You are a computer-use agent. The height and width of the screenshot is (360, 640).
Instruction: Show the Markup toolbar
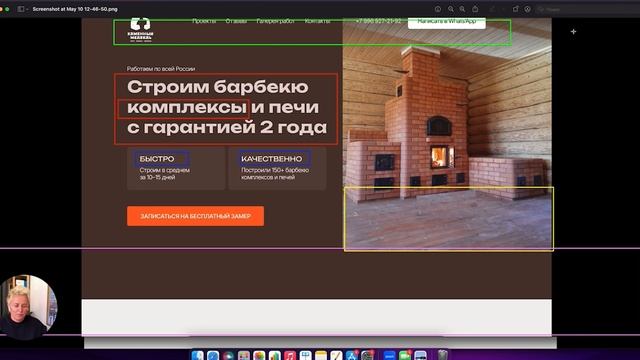[x=527, y=9]
